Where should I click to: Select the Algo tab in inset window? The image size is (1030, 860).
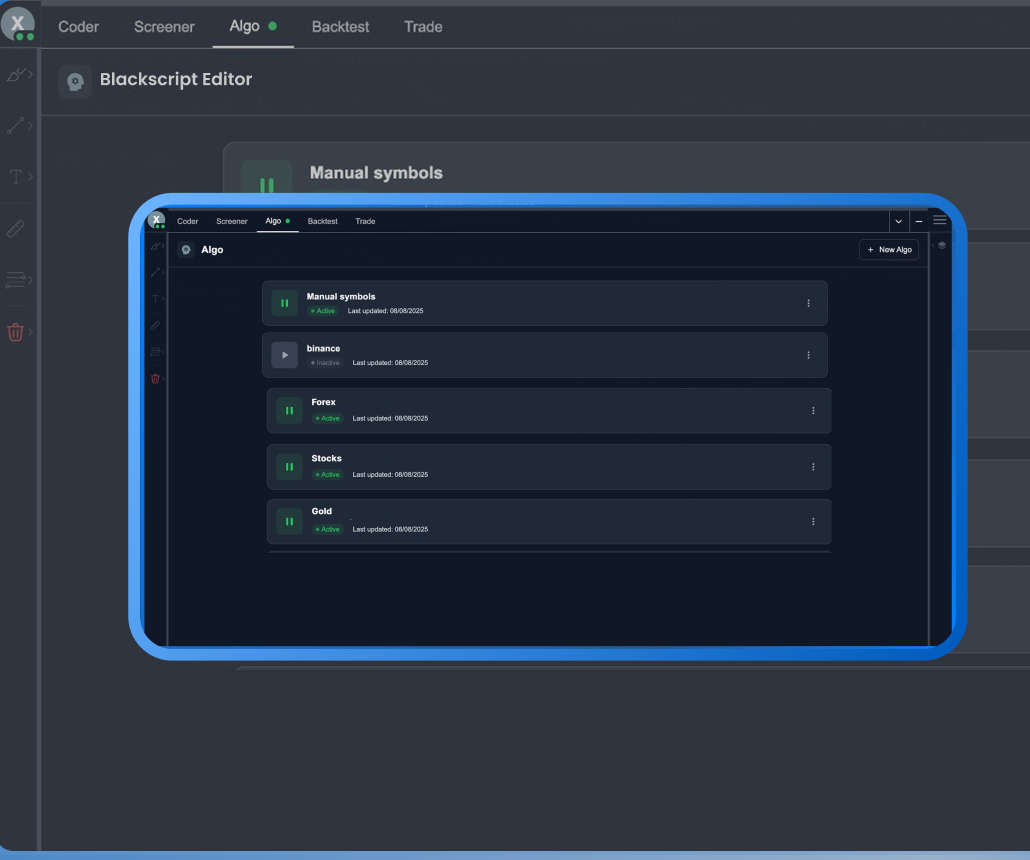[x=277, y=221]
